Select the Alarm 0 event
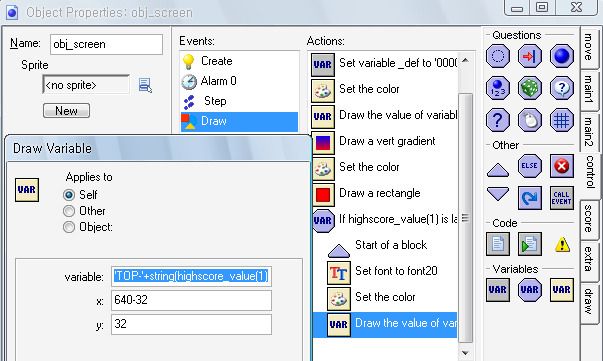603x361 pixels. click(239, 81)
